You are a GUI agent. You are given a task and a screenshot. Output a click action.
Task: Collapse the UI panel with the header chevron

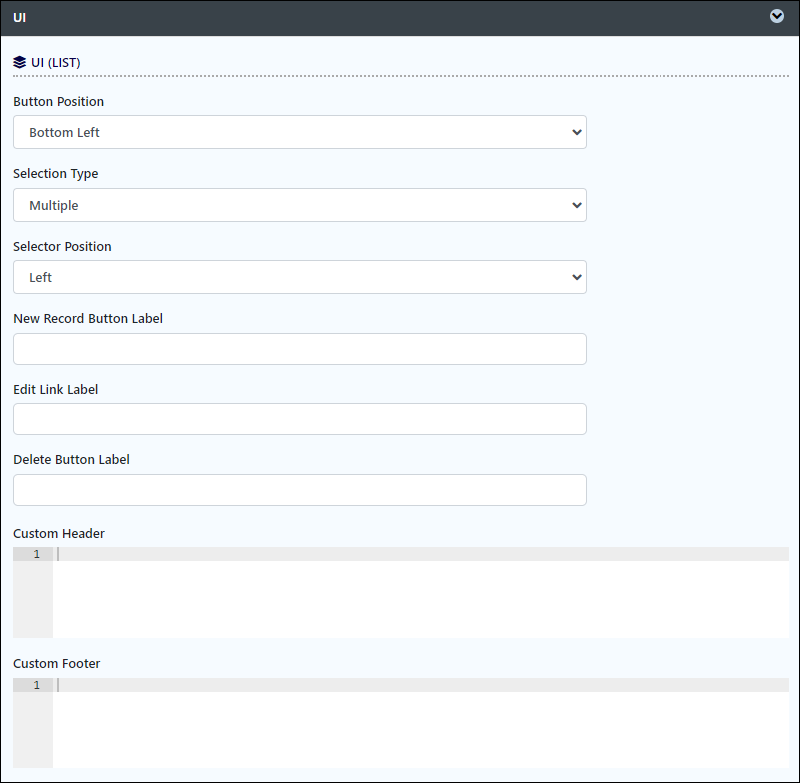[777, 16]
